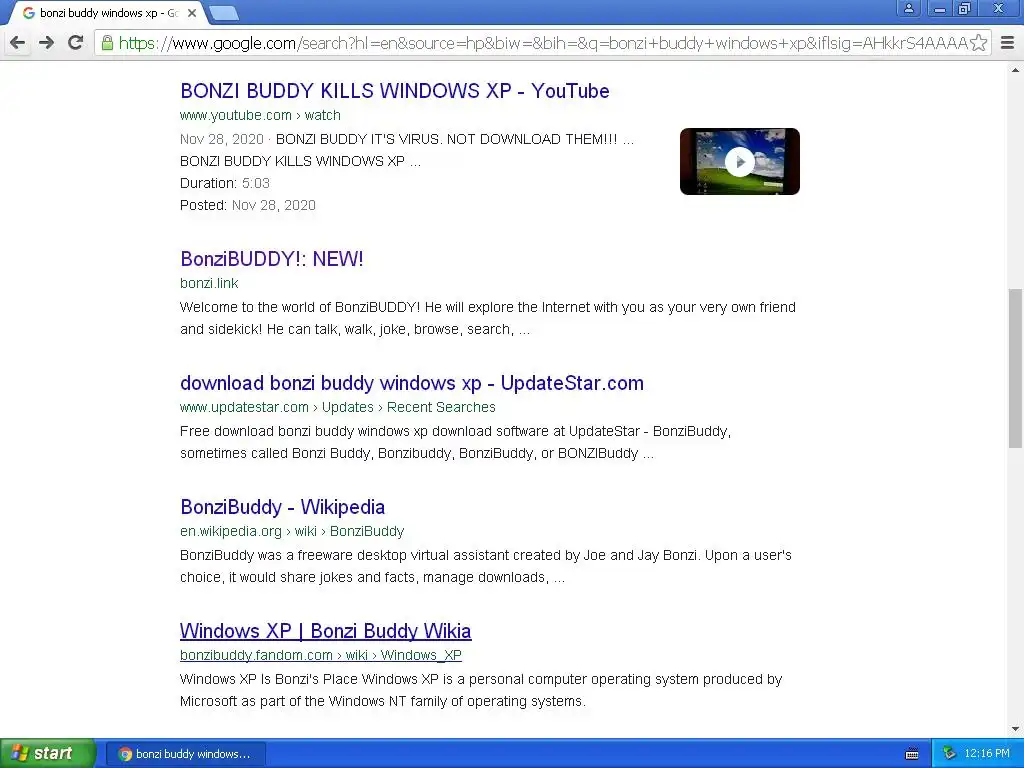Viewport: 1024px width, 768px height.
Task: Click the scrollbar down arrow
Action: [1015, 729]
